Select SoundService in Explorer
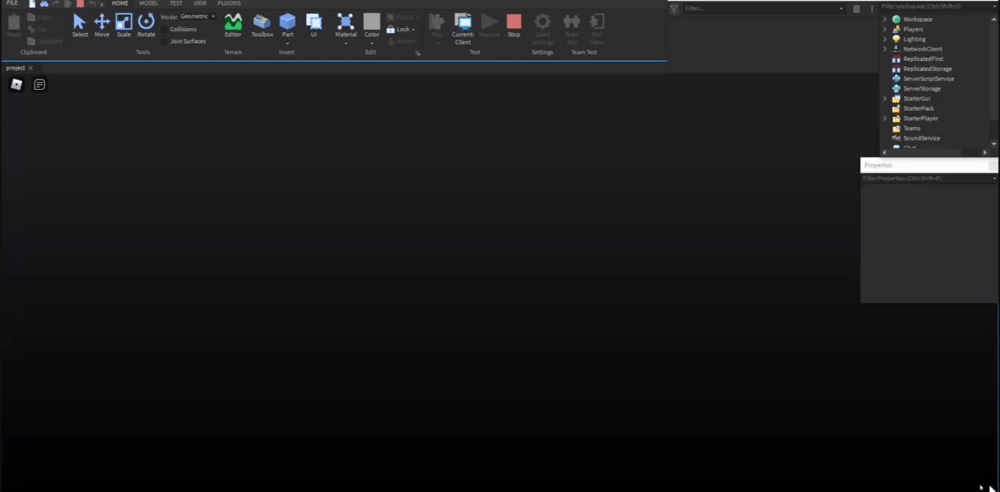 922,138
